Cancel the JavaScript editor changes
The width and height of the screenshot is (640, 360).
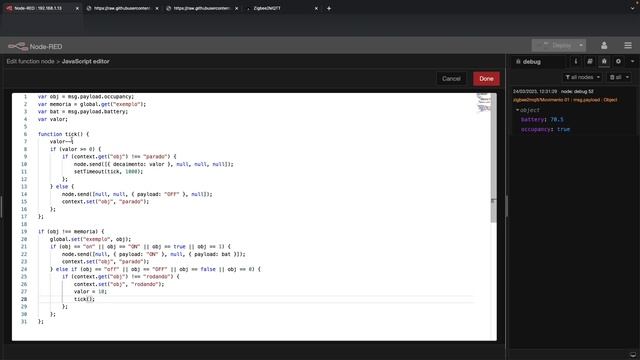[451, 79]
